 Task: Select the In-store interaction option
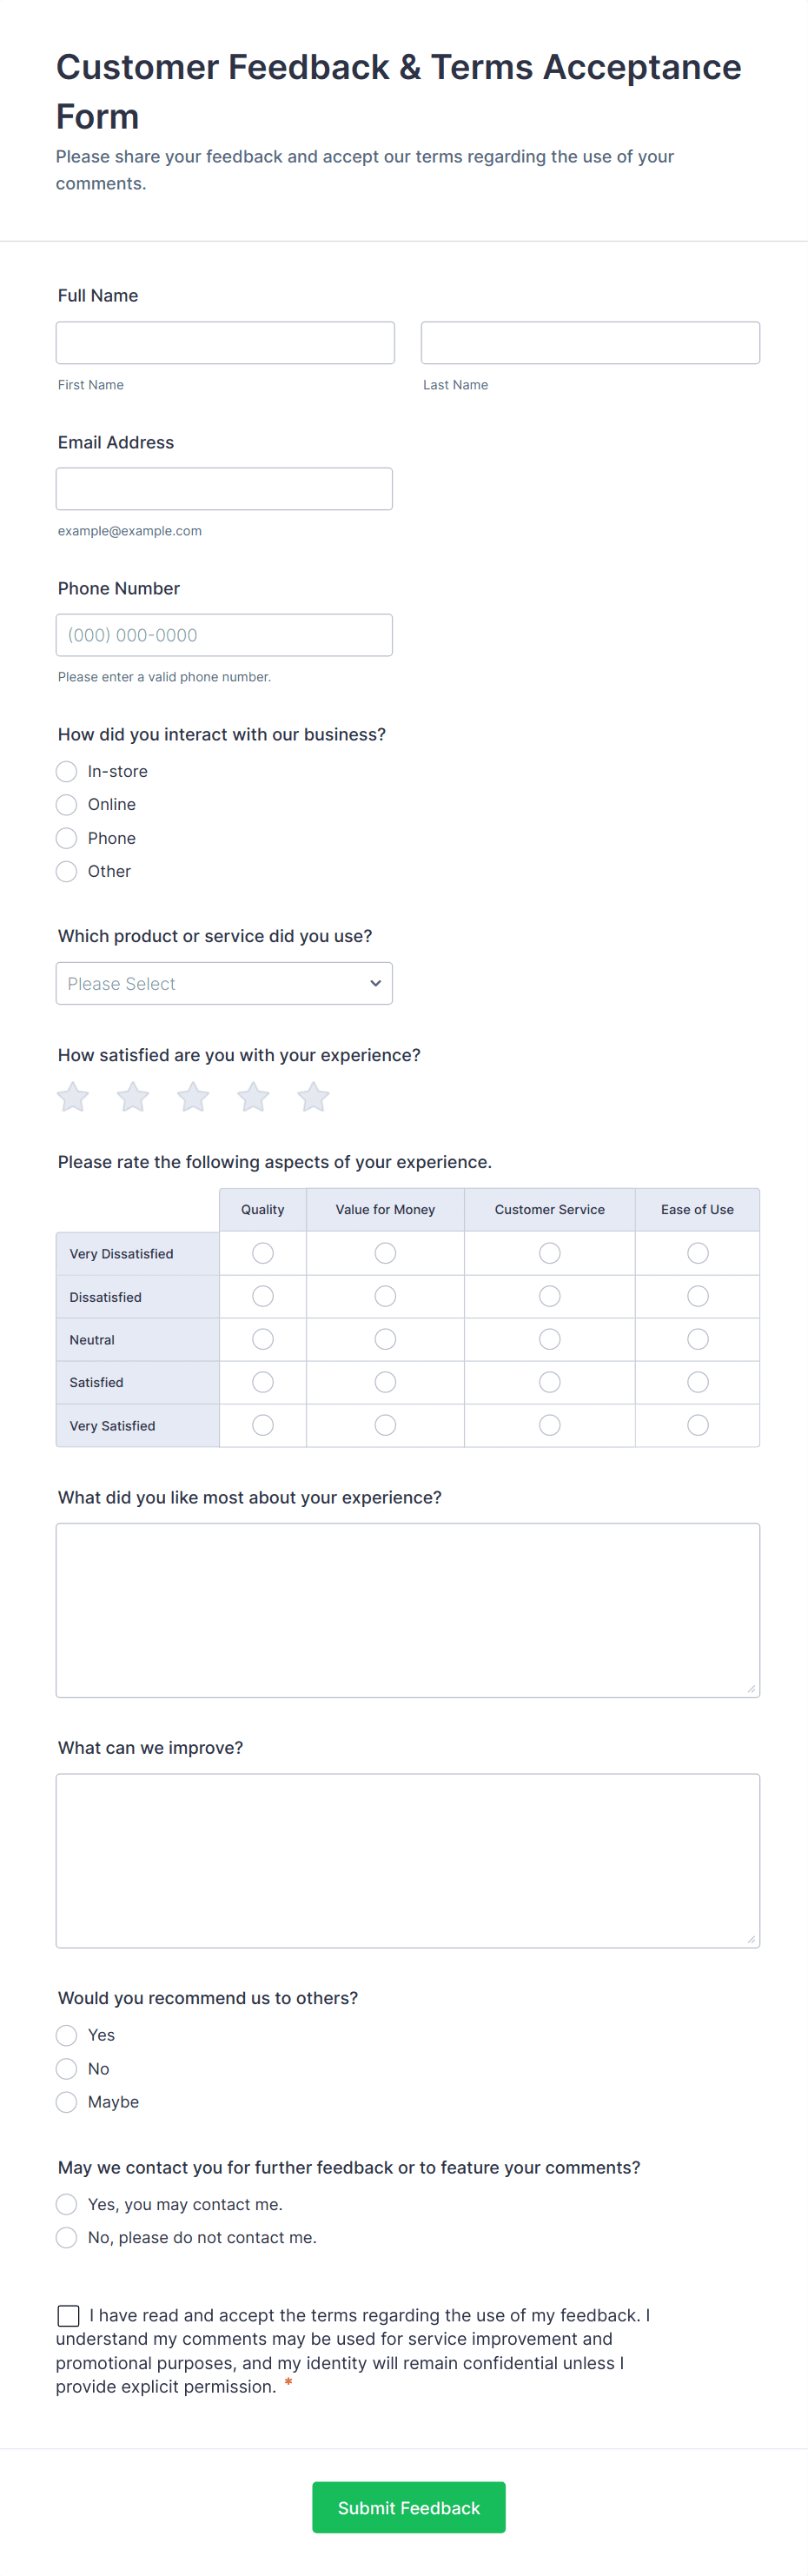(x=67, y=771)
